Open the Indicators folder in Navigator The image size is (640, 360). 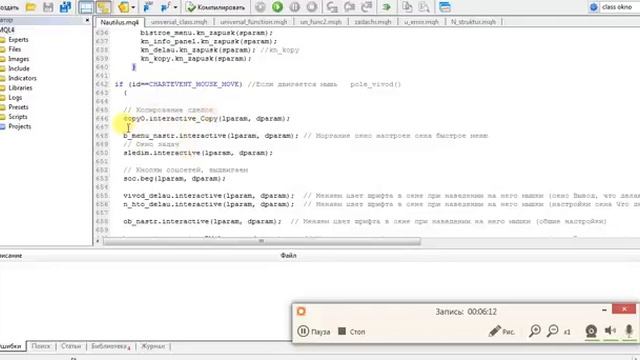[x=22, y=78]
